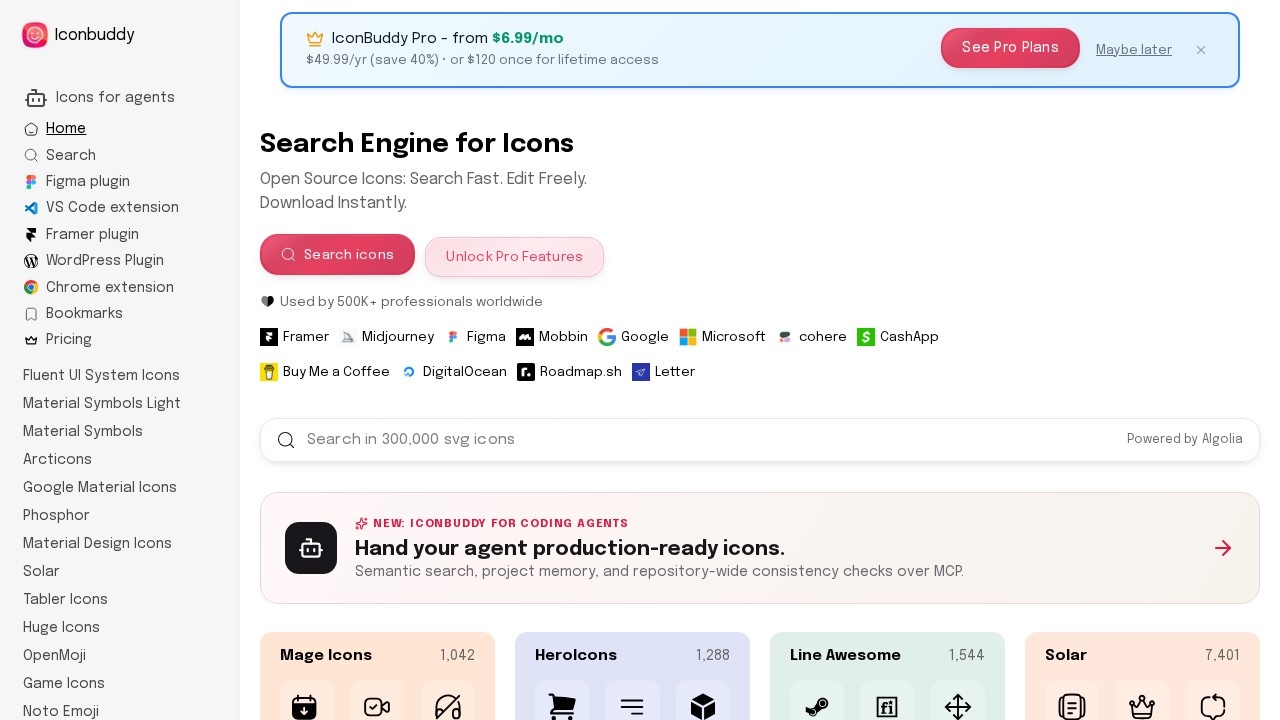Click the Chrome extension icon

click(31, 287)
